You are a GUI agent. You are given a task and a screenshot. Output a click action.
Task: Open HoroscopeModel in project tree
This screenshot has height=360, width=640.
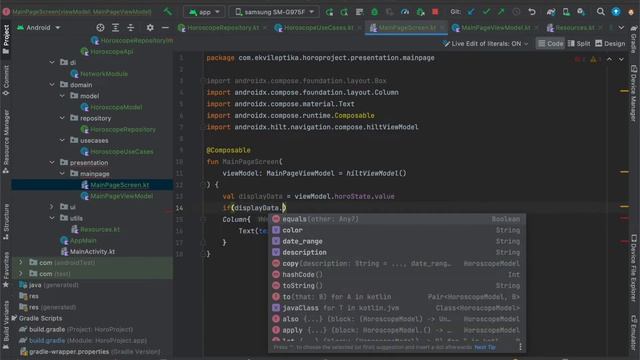click(116, 107)
